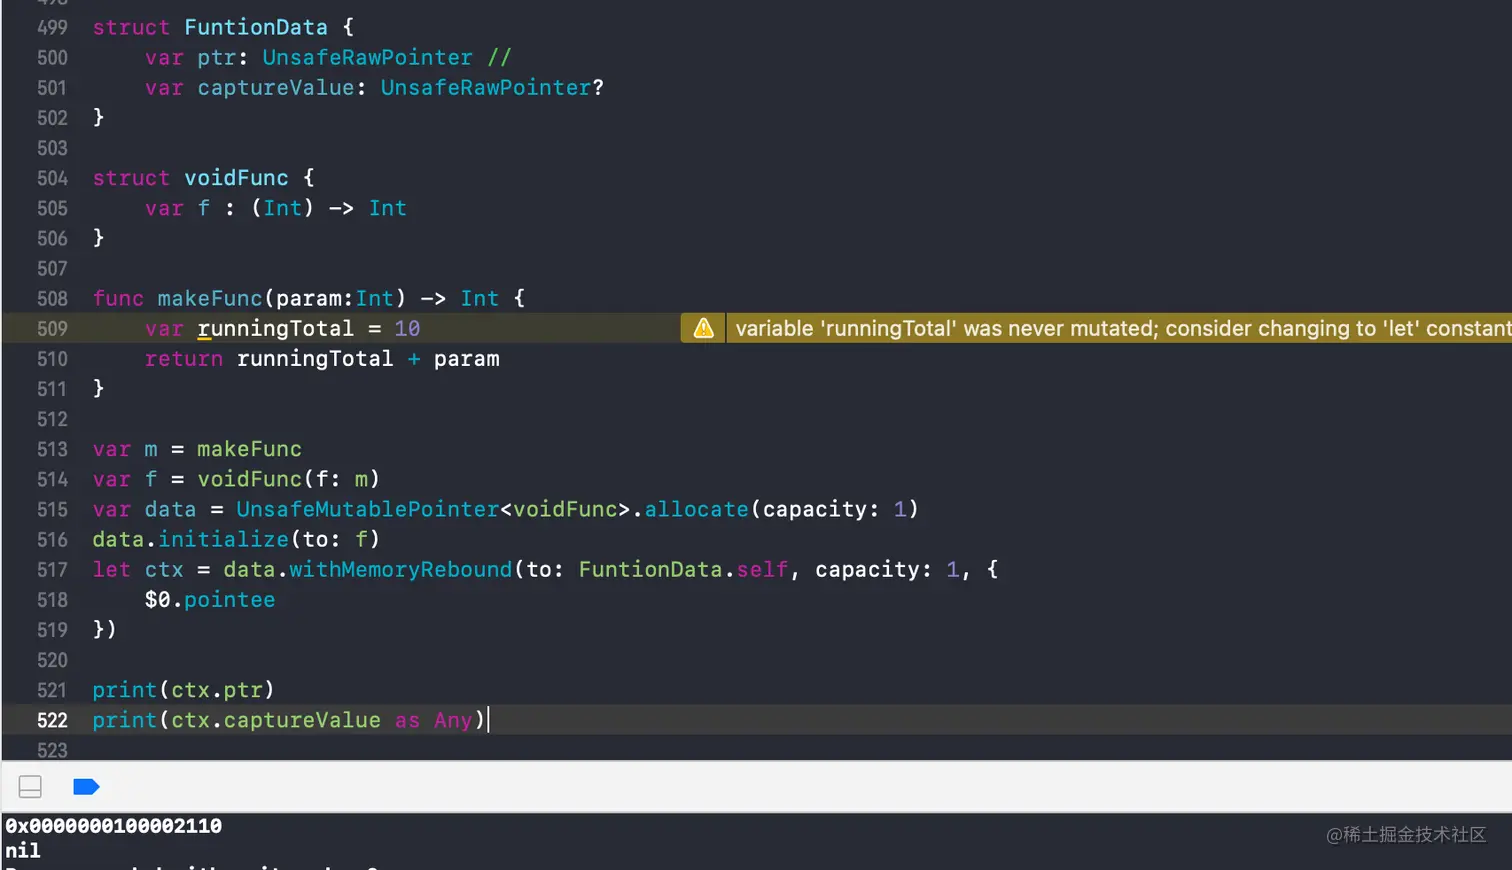Screen dimensions: 1512x870
Task: Click the FuntionData struct name on line 499
Action: click(x=256, y=27)
